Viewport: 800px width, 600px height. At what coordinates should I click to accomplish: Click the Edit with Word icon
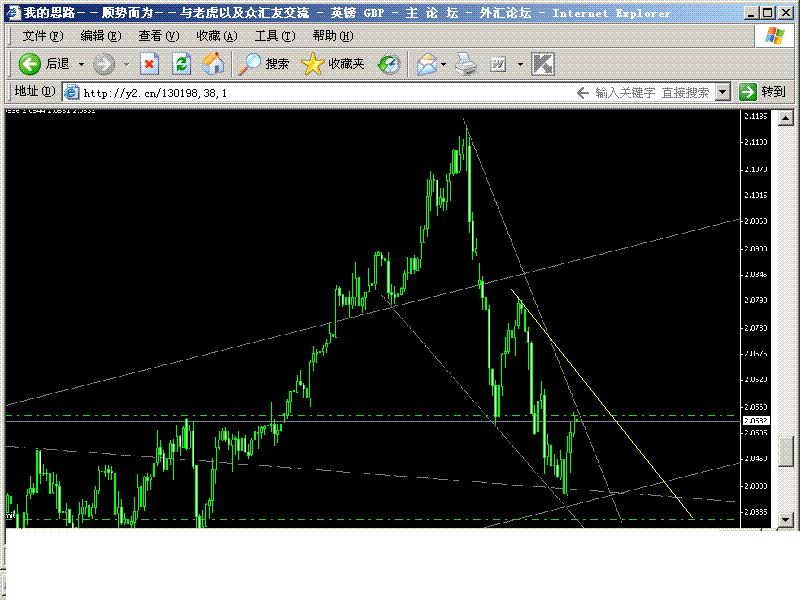[497, 65]
